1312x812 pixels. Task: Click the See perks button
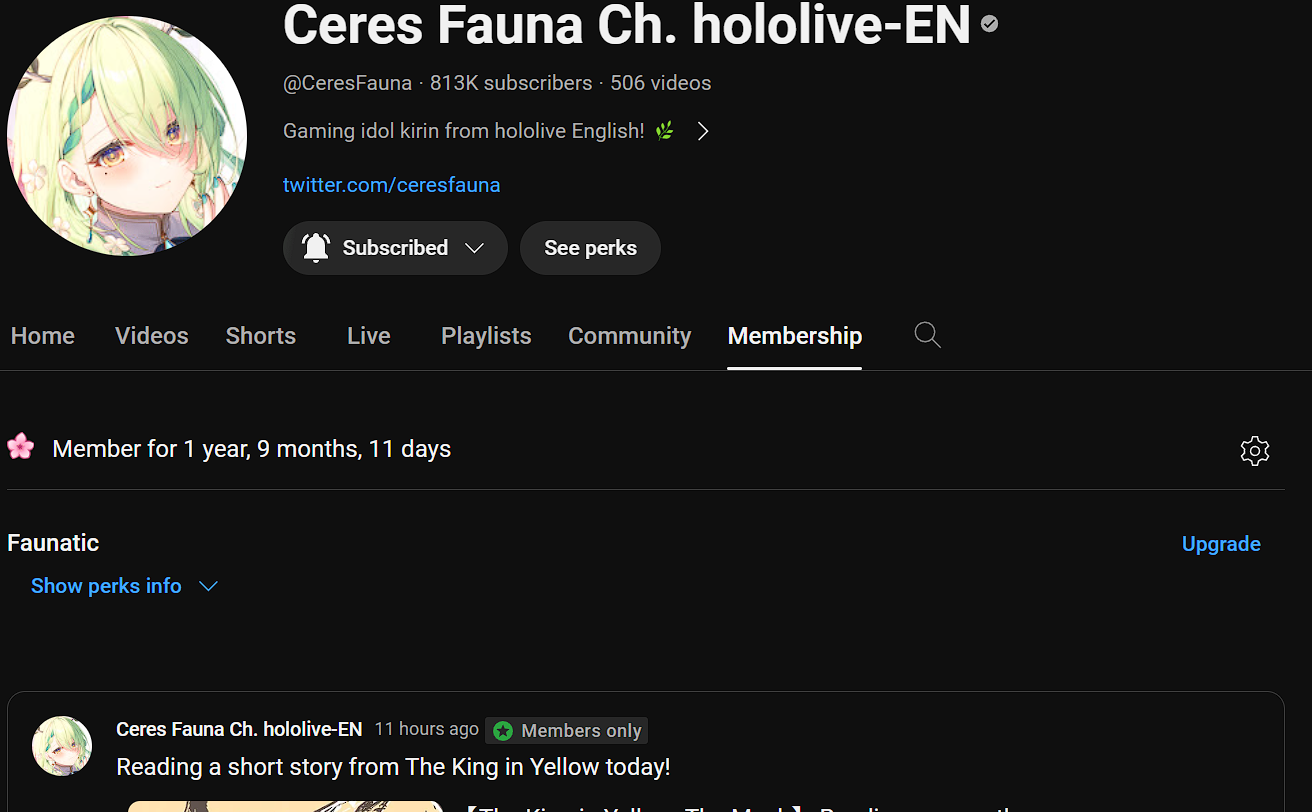590,248
